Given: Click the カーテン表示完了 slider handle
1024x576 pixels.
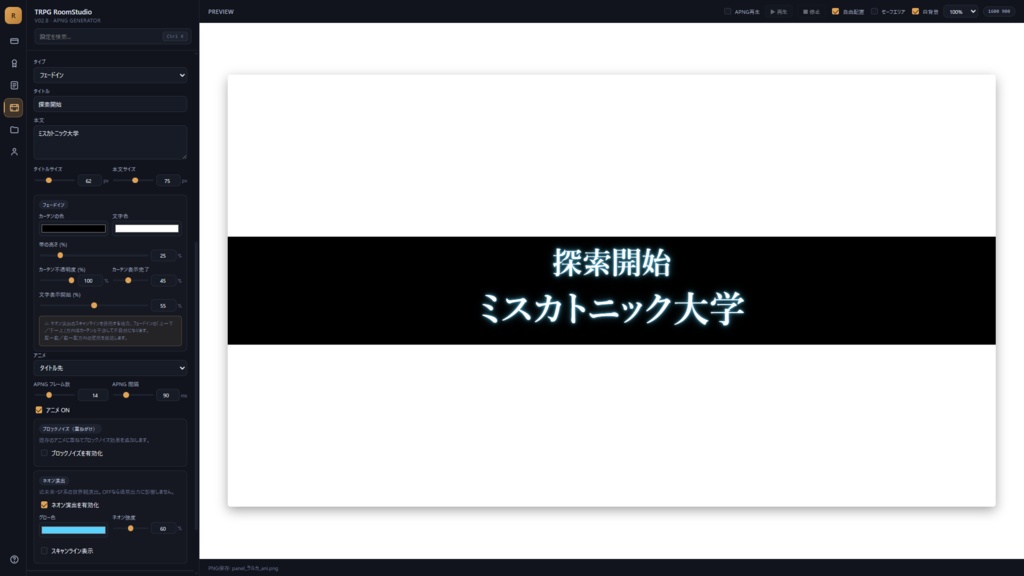Looking at the screenshot, I should (x=128, y=280).
